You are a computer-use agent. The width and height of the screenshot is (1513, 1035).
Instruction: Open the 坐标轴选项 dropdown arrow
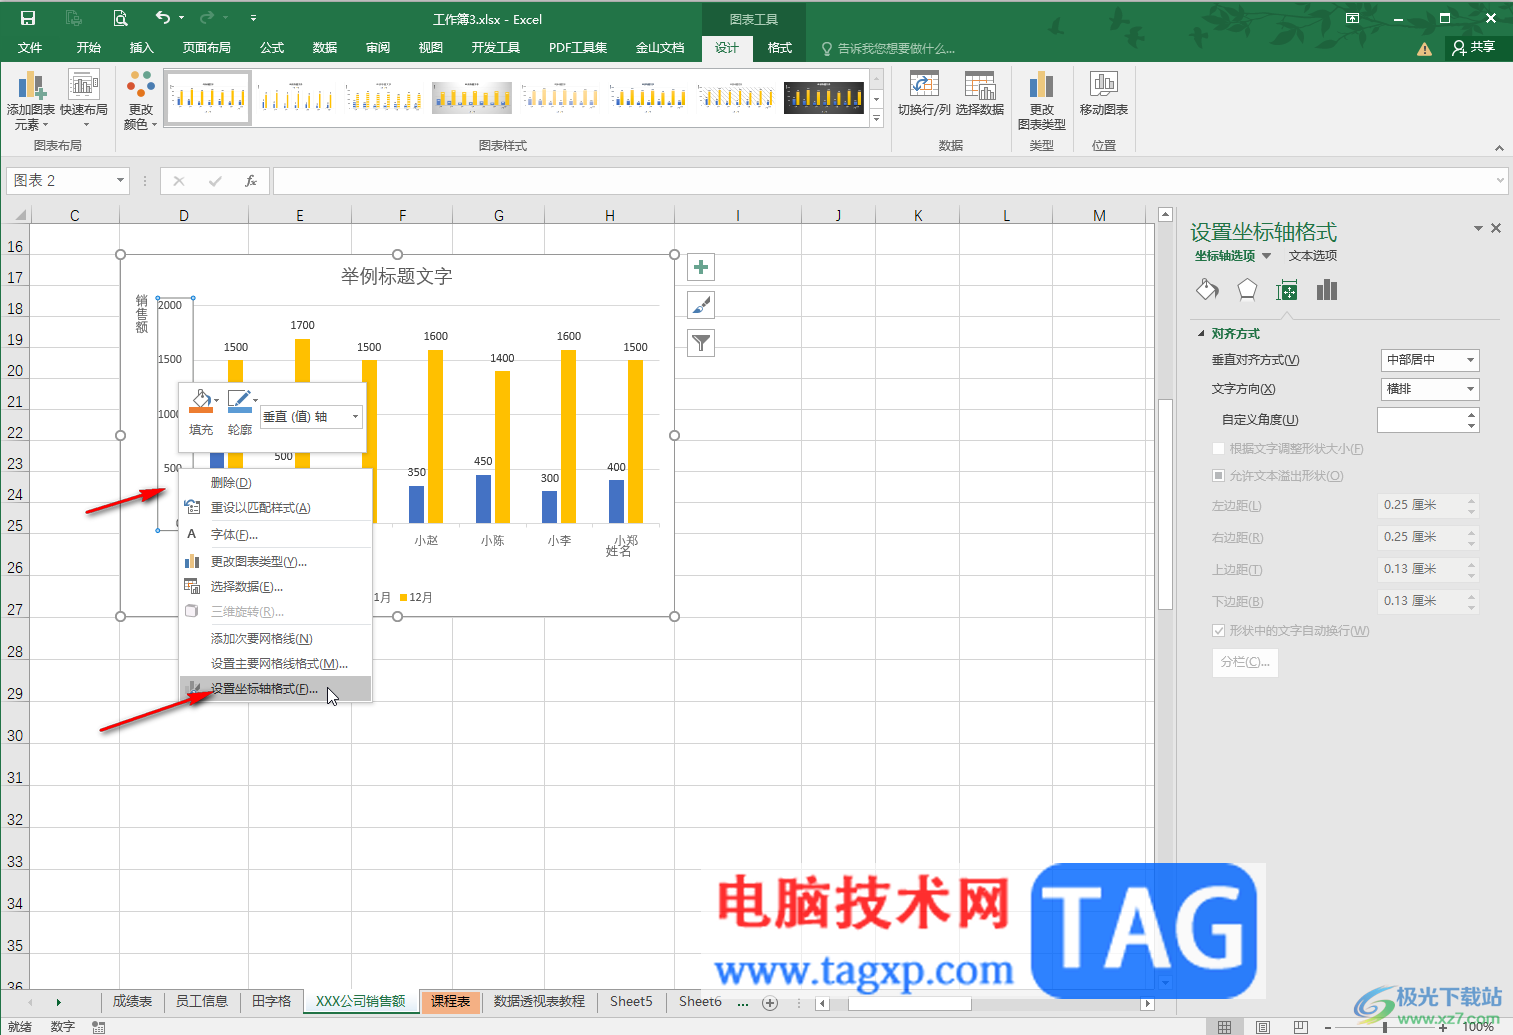[1266, 256]
